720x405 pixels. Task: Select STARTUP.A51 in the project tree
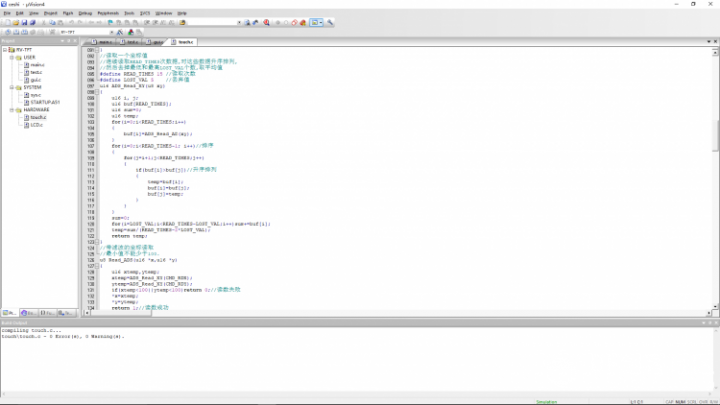click(45, 102)
